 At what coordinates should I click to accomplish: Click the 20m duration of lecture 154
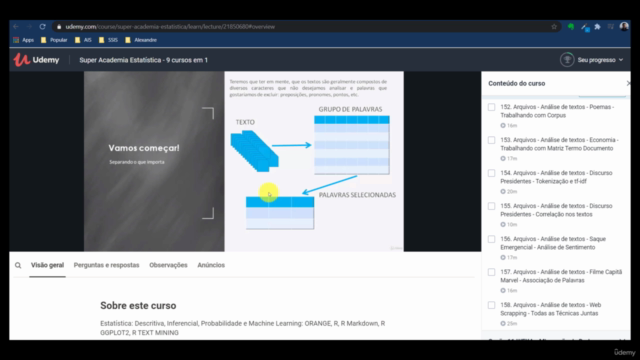tap(512, 191)
